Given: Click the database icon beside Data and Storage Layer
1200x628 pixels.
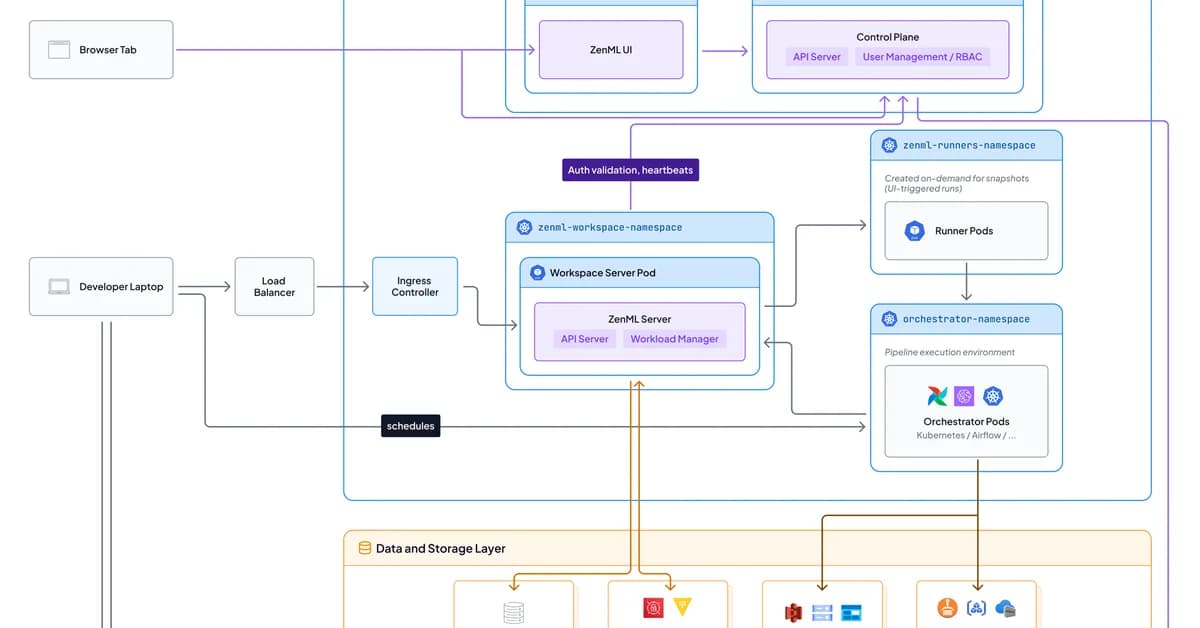Looking at the screenshot, I should [x=364, y=548].
